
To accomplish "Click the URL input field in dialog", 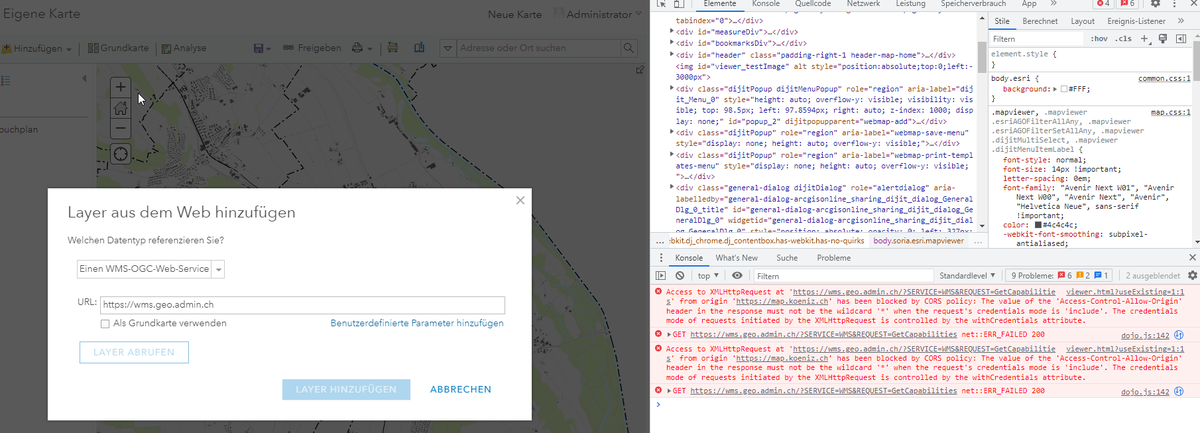I will point(301,306).
